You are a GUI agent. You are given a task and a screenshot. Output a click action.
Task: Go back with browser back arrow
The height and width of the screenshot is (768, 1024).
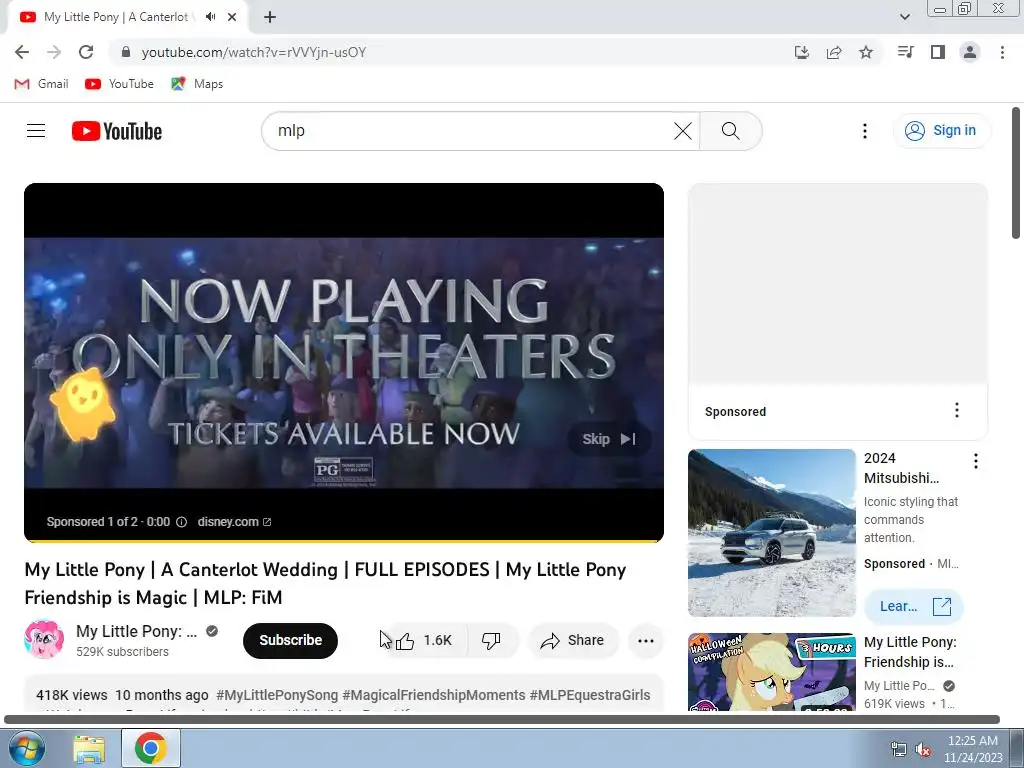pyautogui.click(x=22, y=52)
